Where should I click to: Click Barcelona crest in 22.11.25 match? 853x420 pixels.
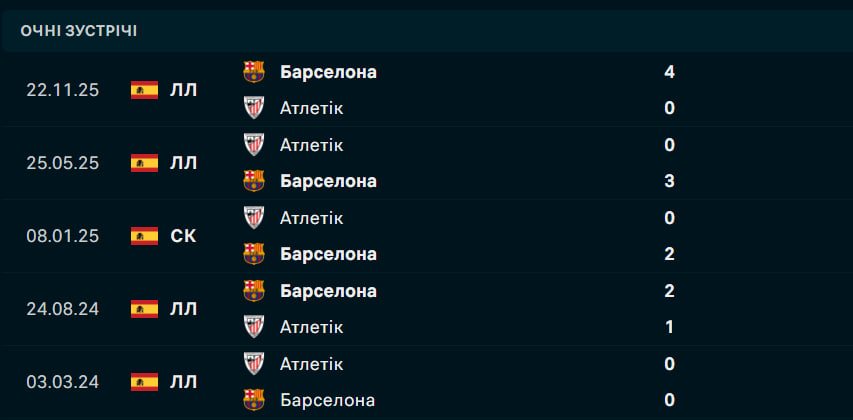pos(254,71)
